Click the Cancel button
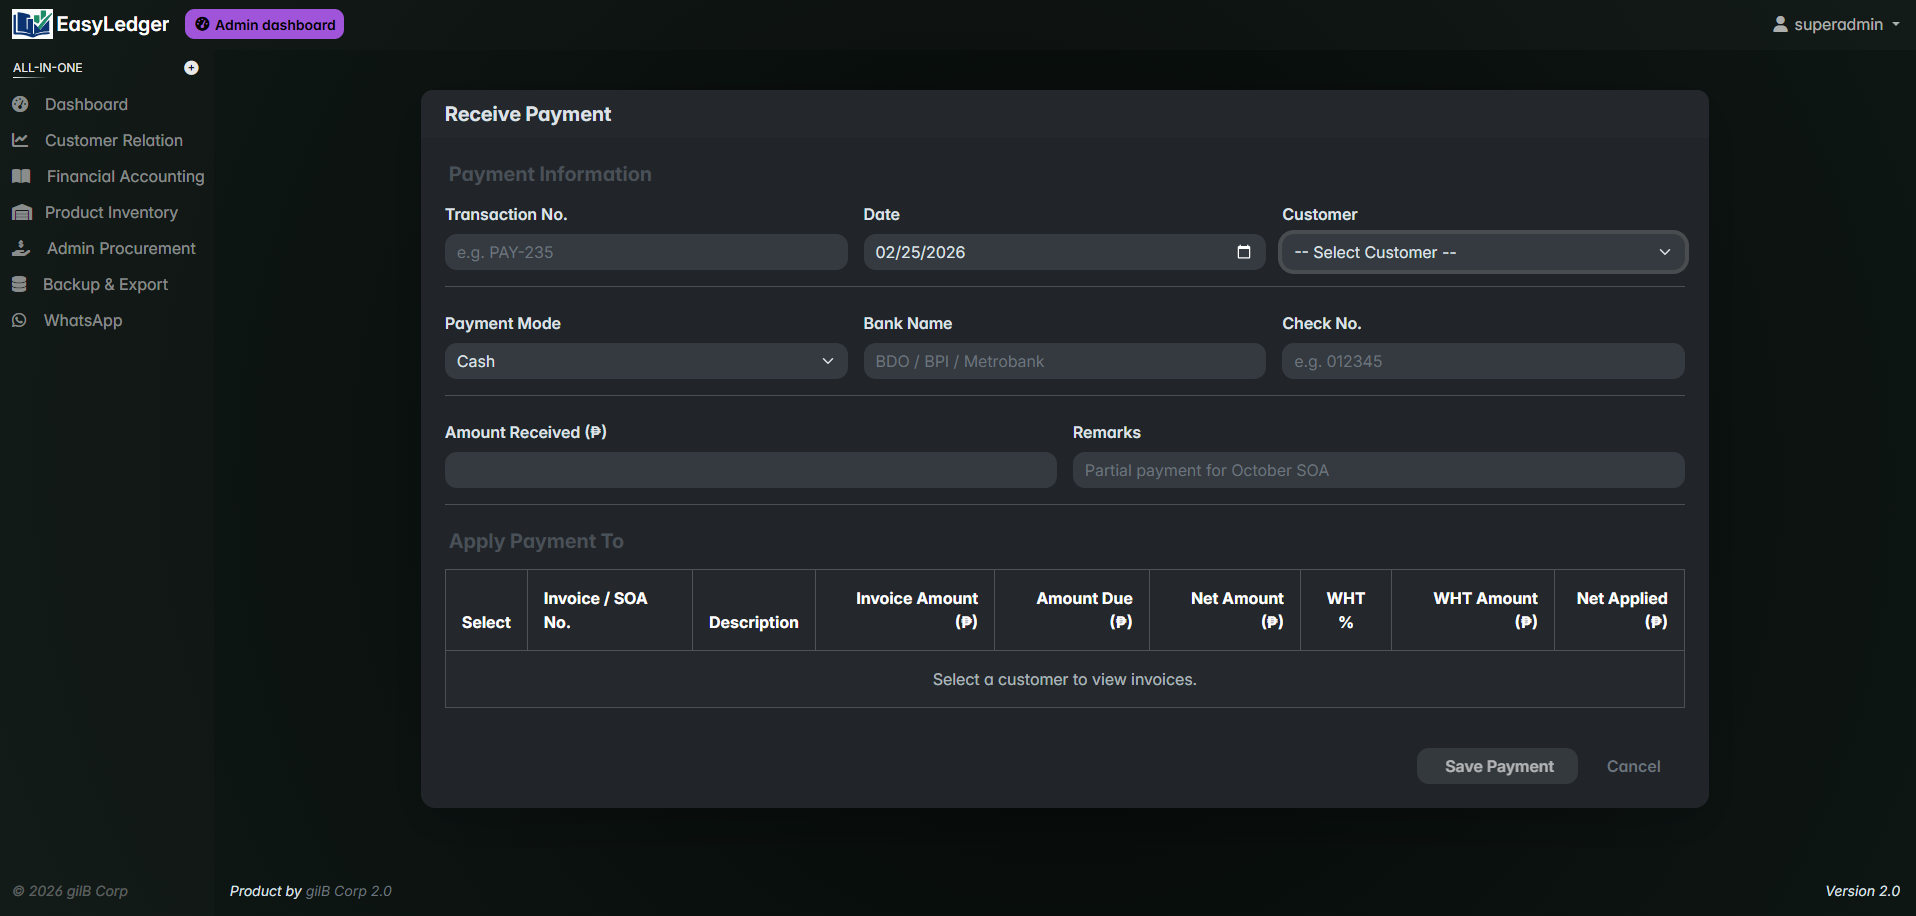The height and width of the screenshot is (916, 1916). [x=1633, y=766]
